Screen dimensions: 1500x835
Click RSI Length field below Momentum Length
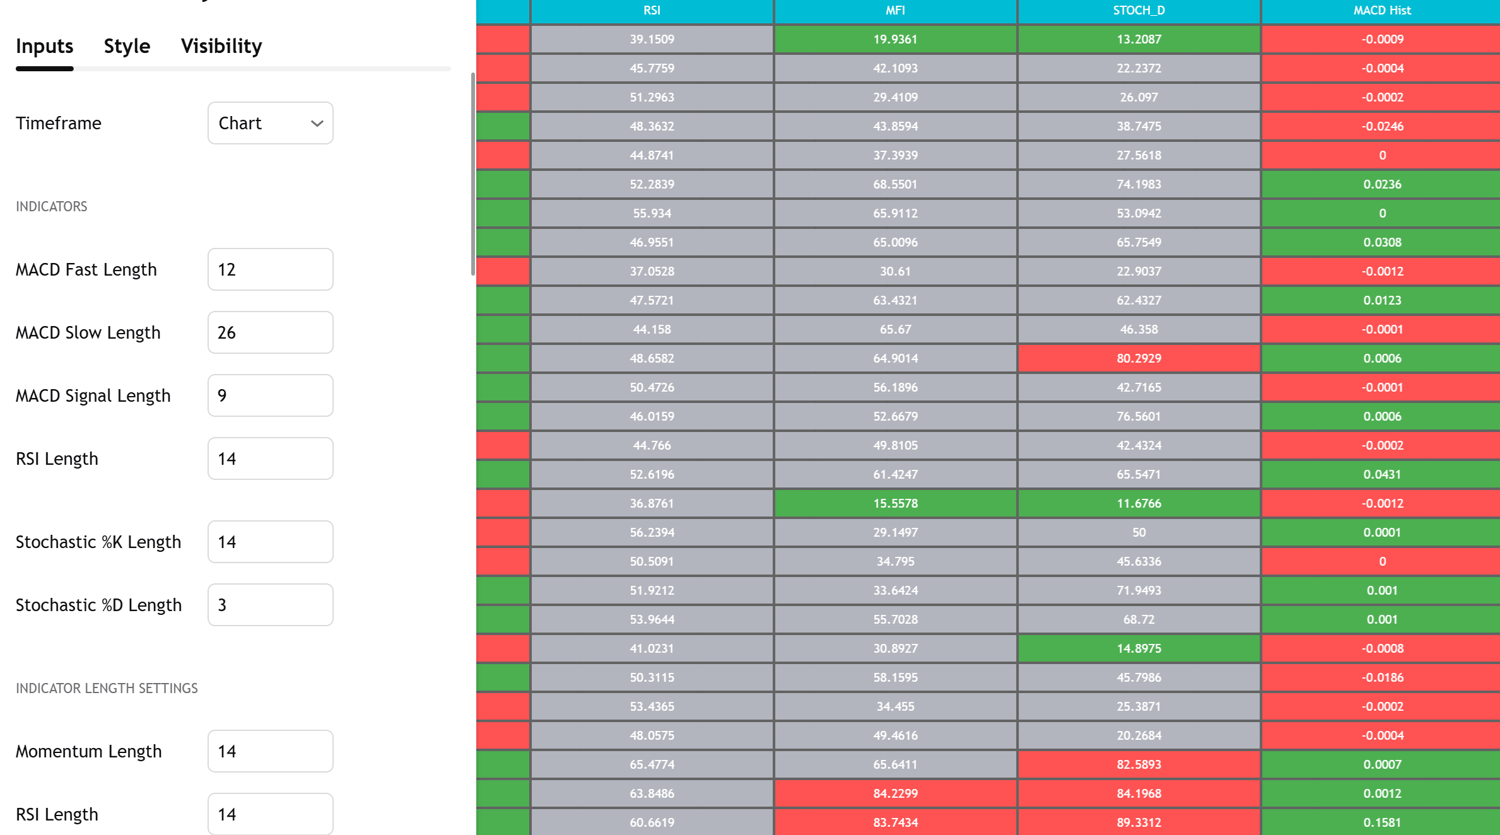(270, 813)
